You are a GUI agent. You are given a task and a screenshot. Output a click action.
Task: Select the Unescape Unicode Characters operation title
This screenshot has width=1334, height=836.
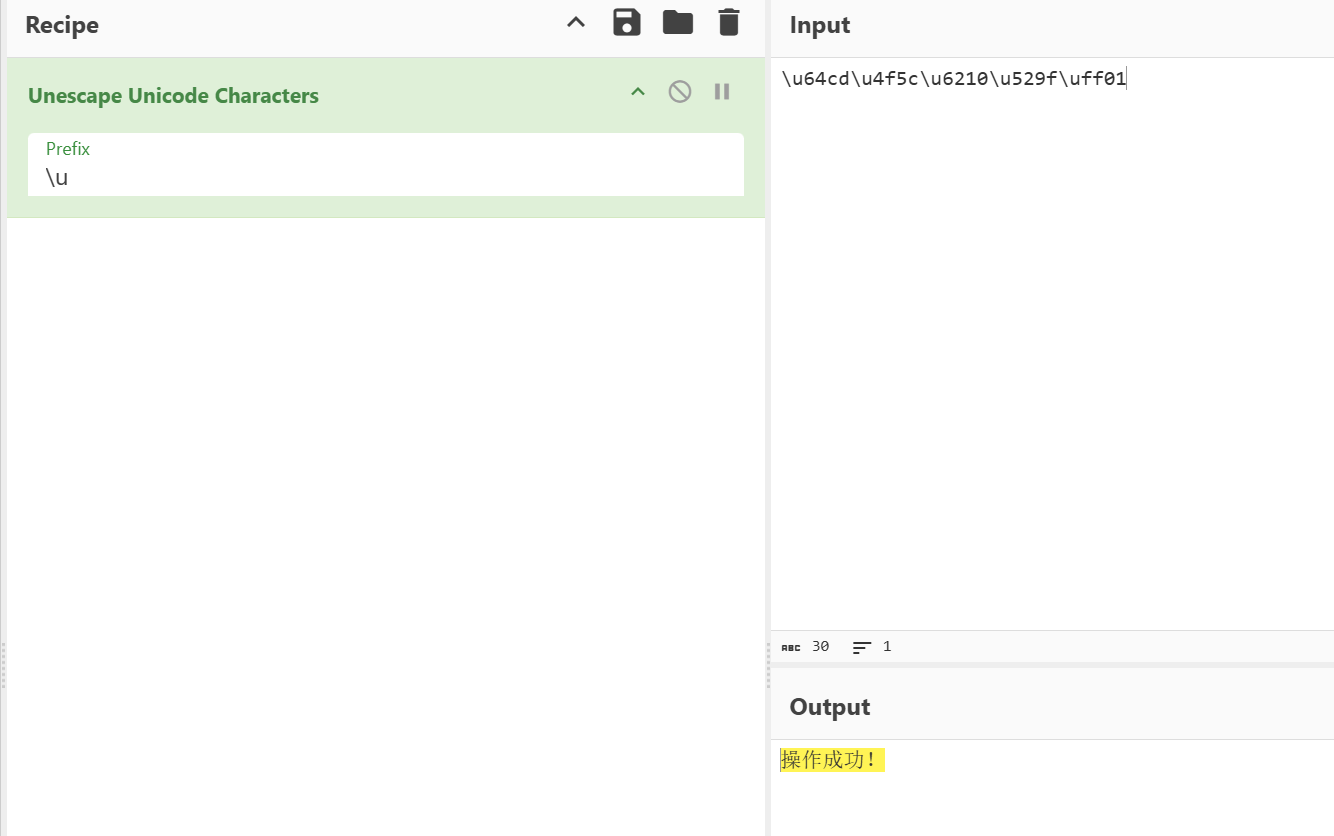[x=173, y=96]
